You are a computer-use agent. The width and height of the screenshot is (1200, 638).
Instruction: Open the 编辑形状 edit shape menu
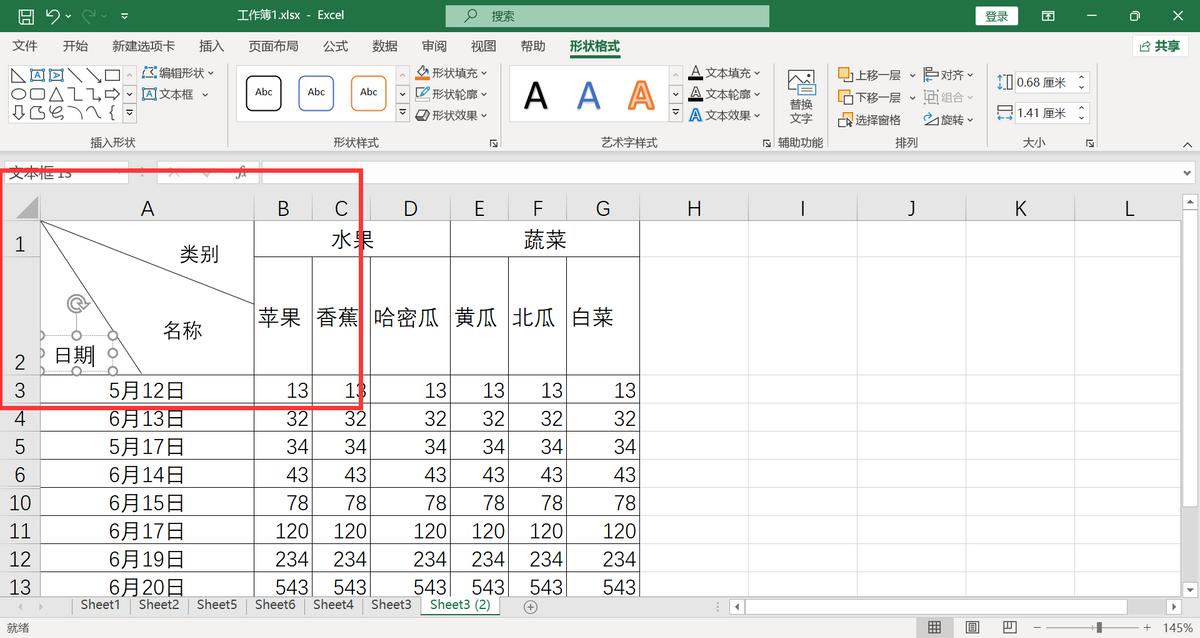pyautogui.click(x=168, y=73)
